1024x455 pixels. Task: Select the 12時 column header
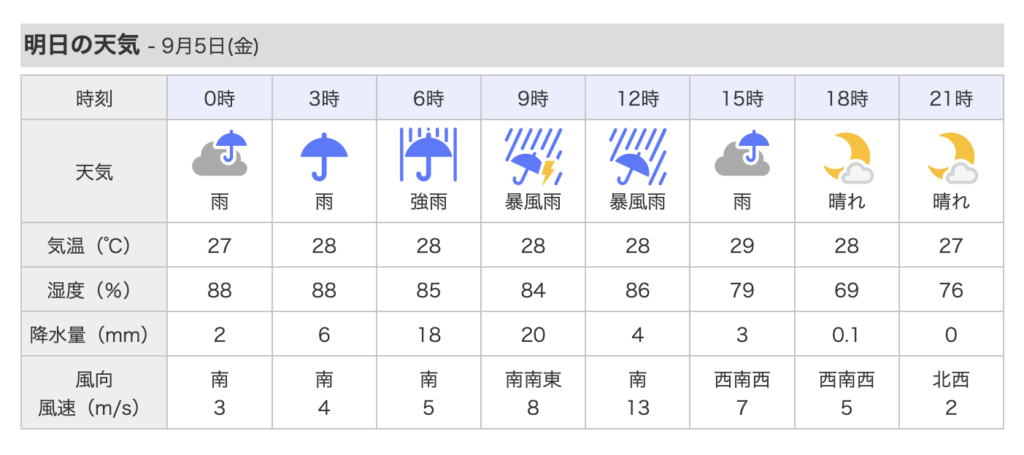(637, 98)
